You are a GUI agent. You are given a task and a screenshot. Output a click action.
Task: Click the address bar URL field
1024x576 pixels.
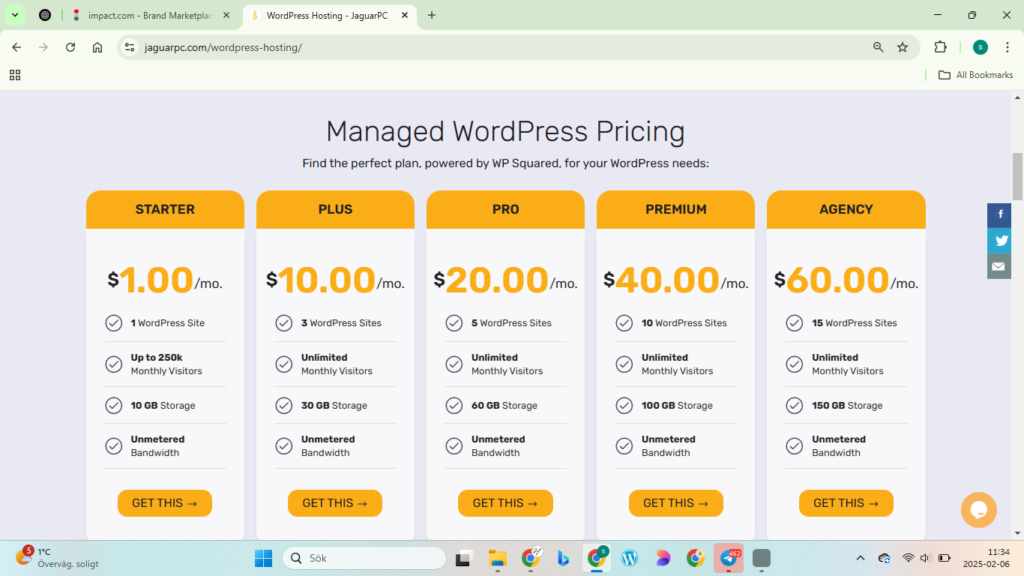pyautogui.click(x=496, y=47)
